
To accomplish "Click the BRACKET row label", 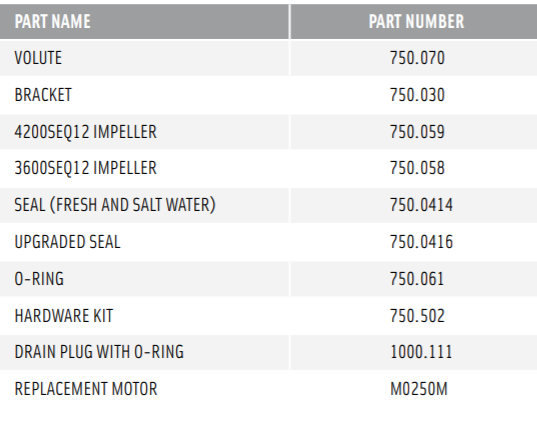I will tap(43, 95).
